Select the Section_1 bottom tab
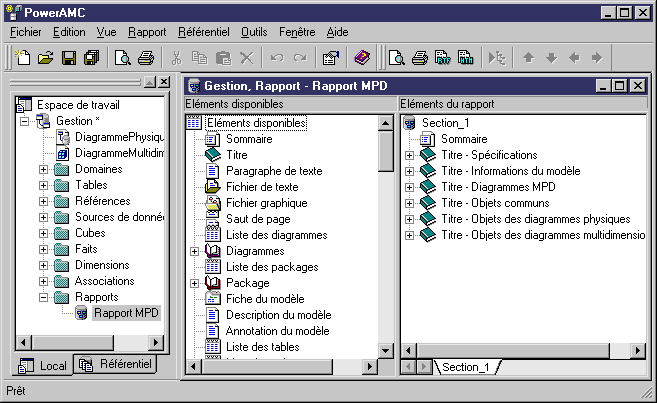657x403 pixels. (x=466, y=367)
